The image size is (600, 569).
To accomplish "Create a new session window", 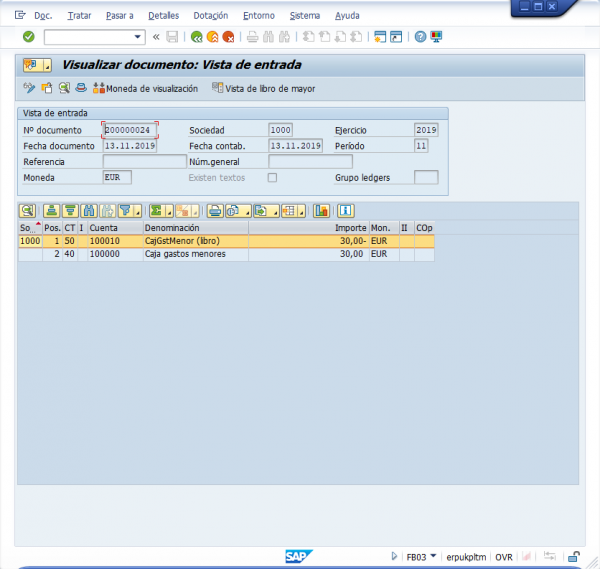I will (380, 37).
